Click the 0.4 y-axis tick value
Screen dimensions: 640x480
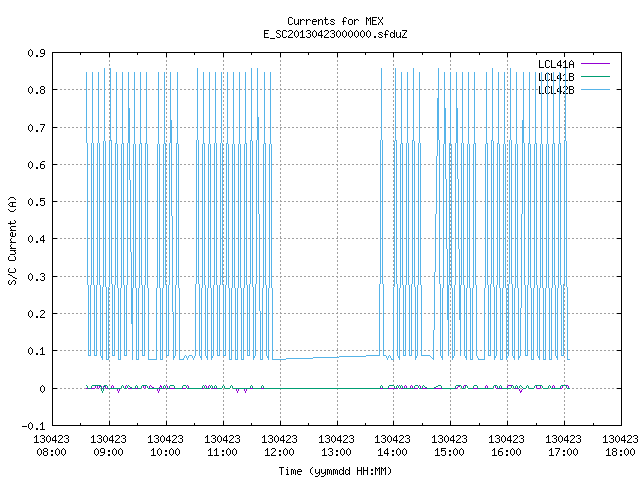[x=36, y=239]
